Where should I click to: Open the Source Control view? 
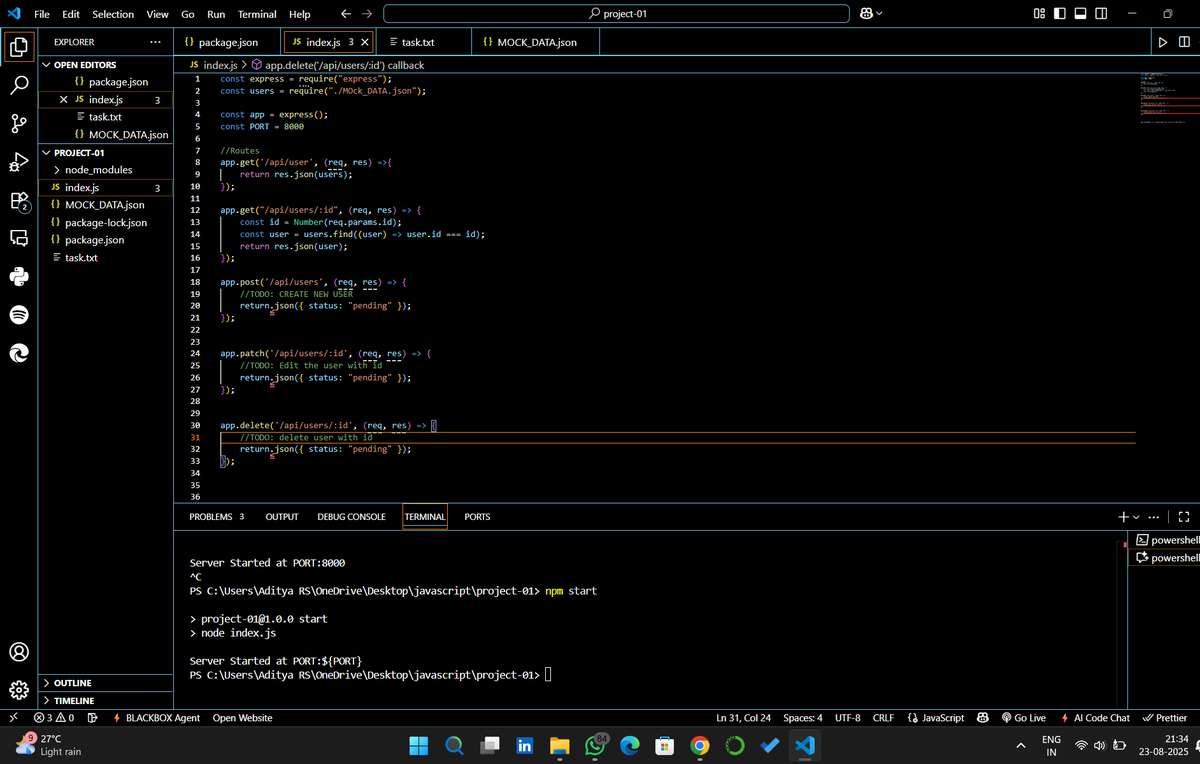(19, 124)
